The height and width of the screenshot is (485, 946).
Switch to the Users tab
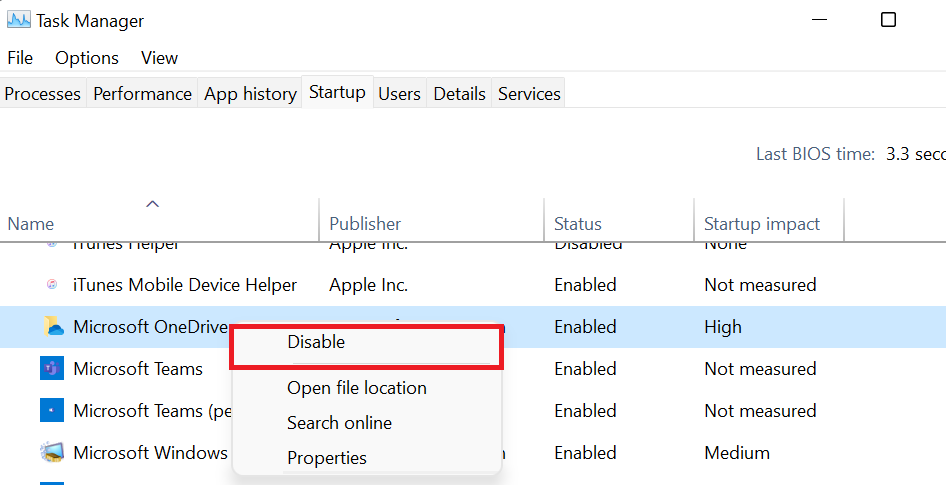pos(399,94)
